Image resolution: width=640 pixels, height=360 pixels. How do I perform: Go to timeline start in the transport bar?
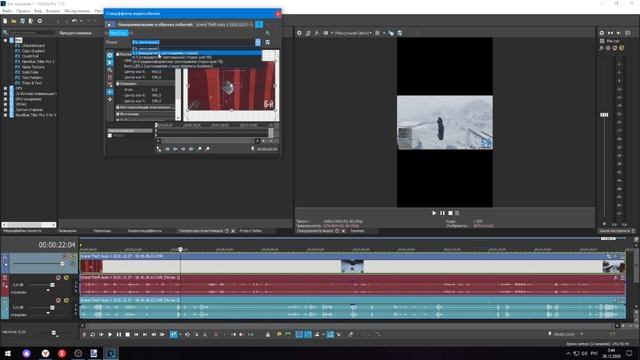[136, 334]
